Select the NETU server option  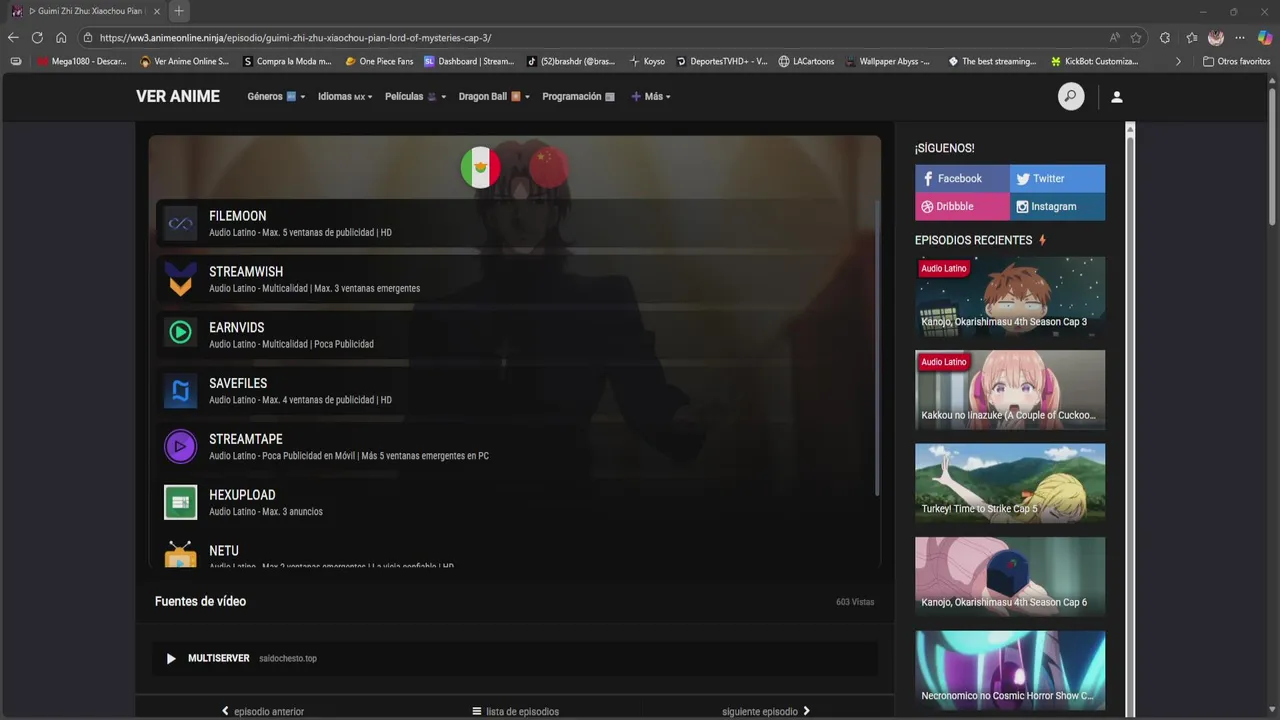click(x=514, y=552)
